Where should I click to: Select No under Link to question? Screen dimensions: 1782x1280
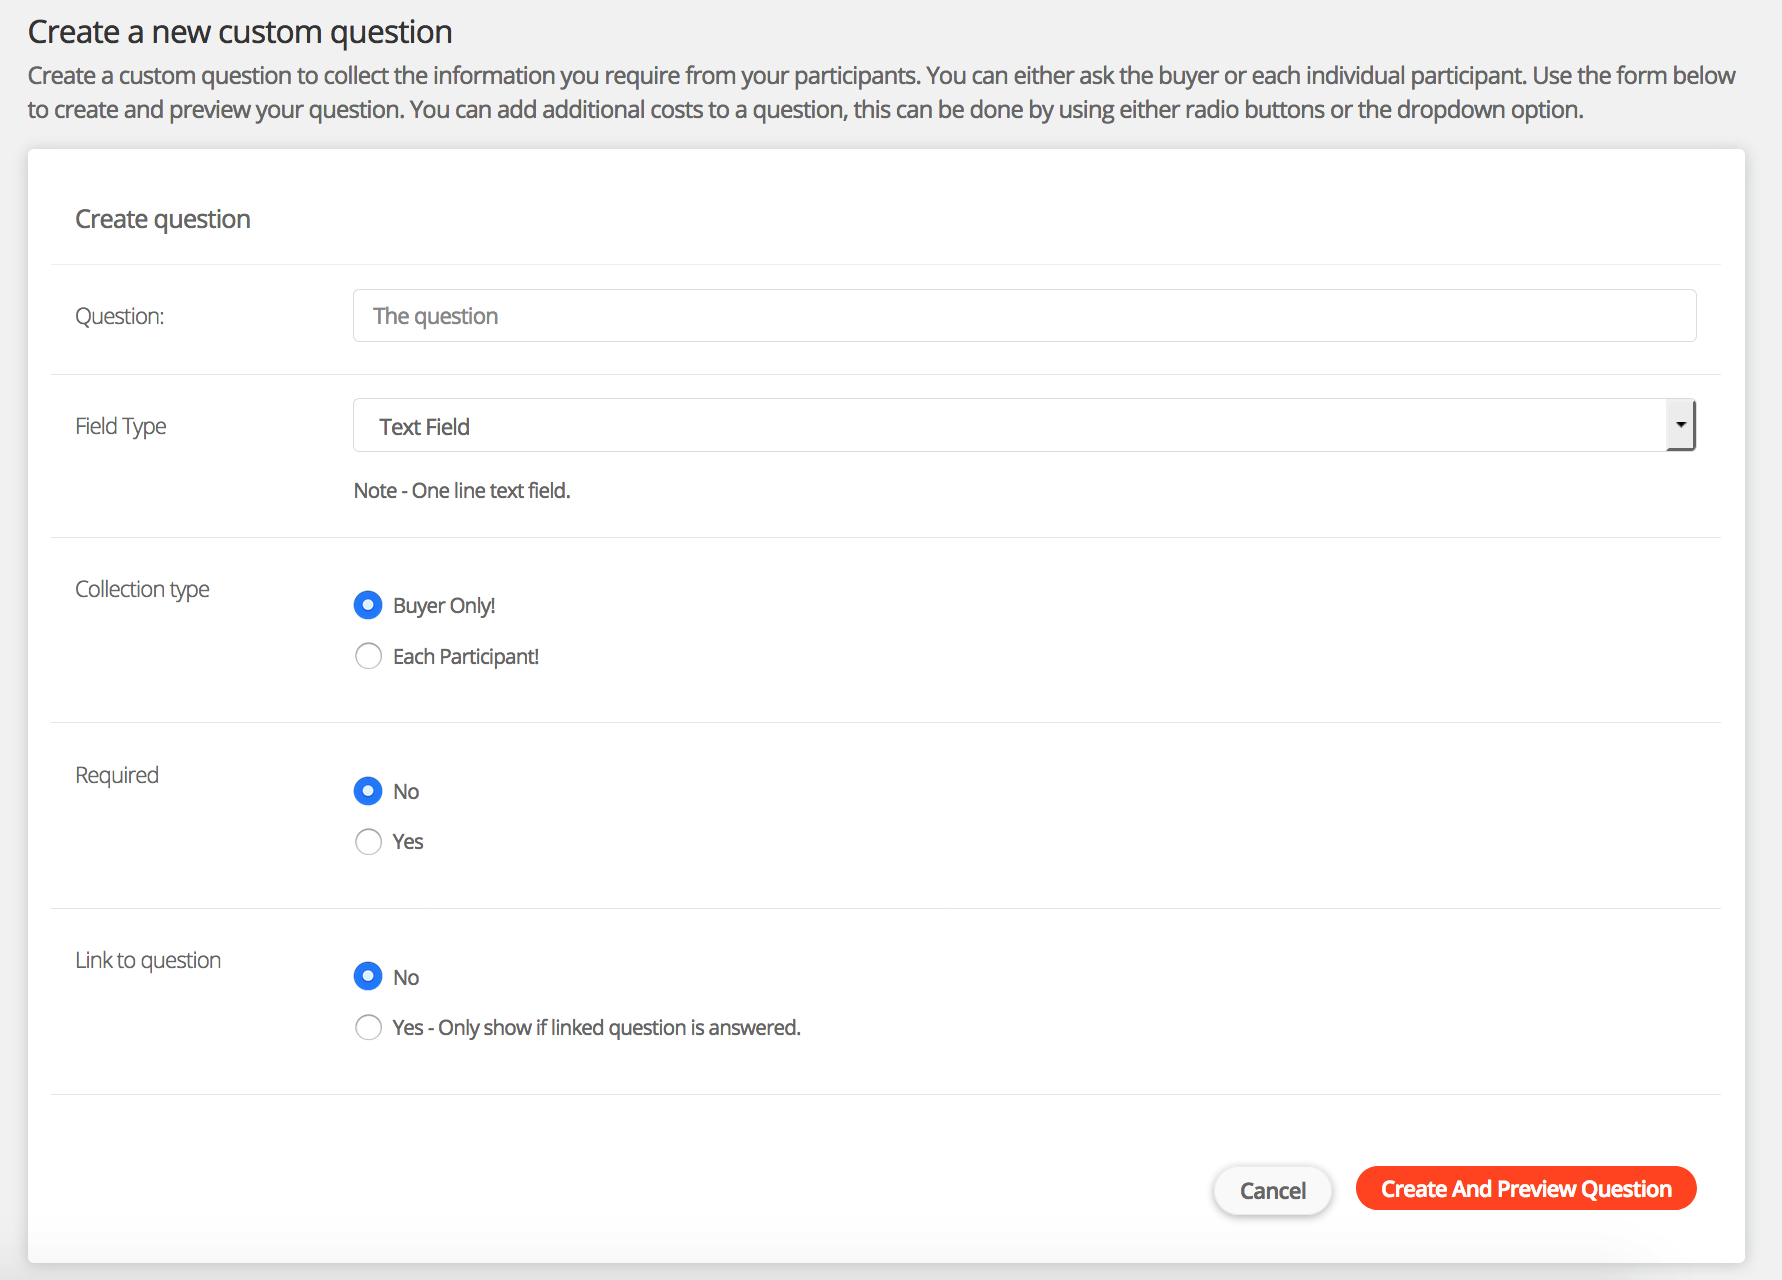[x=368, y=976]
